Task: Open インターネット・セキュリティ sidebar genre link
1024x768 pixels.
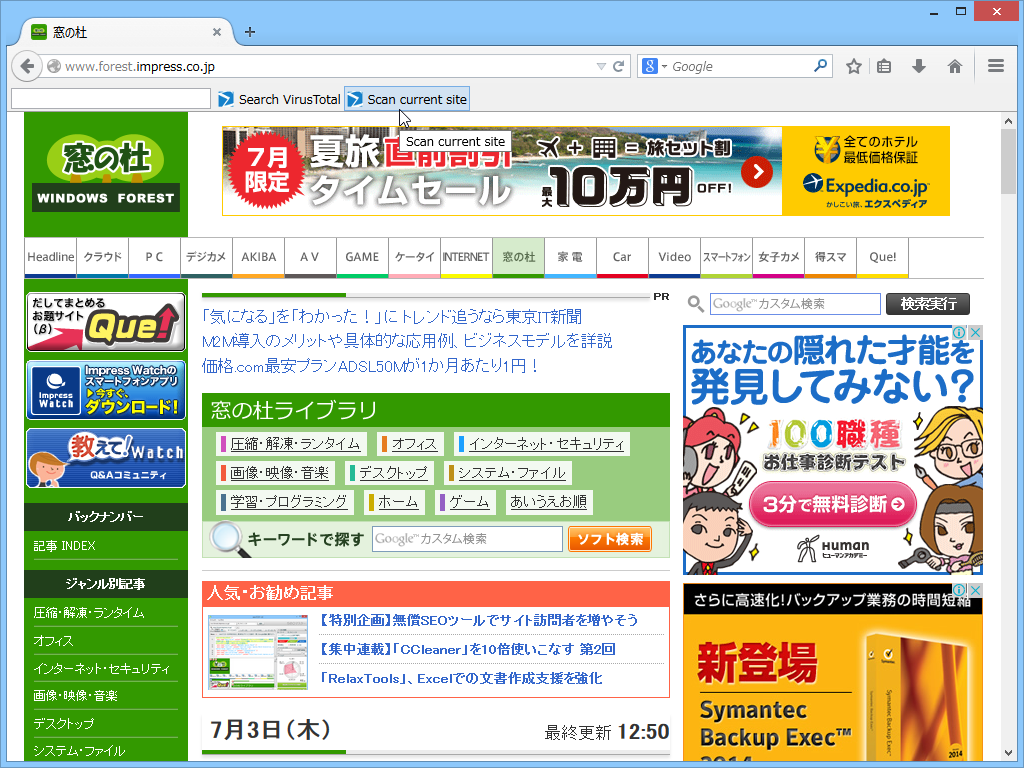Action: coord(101,668)
